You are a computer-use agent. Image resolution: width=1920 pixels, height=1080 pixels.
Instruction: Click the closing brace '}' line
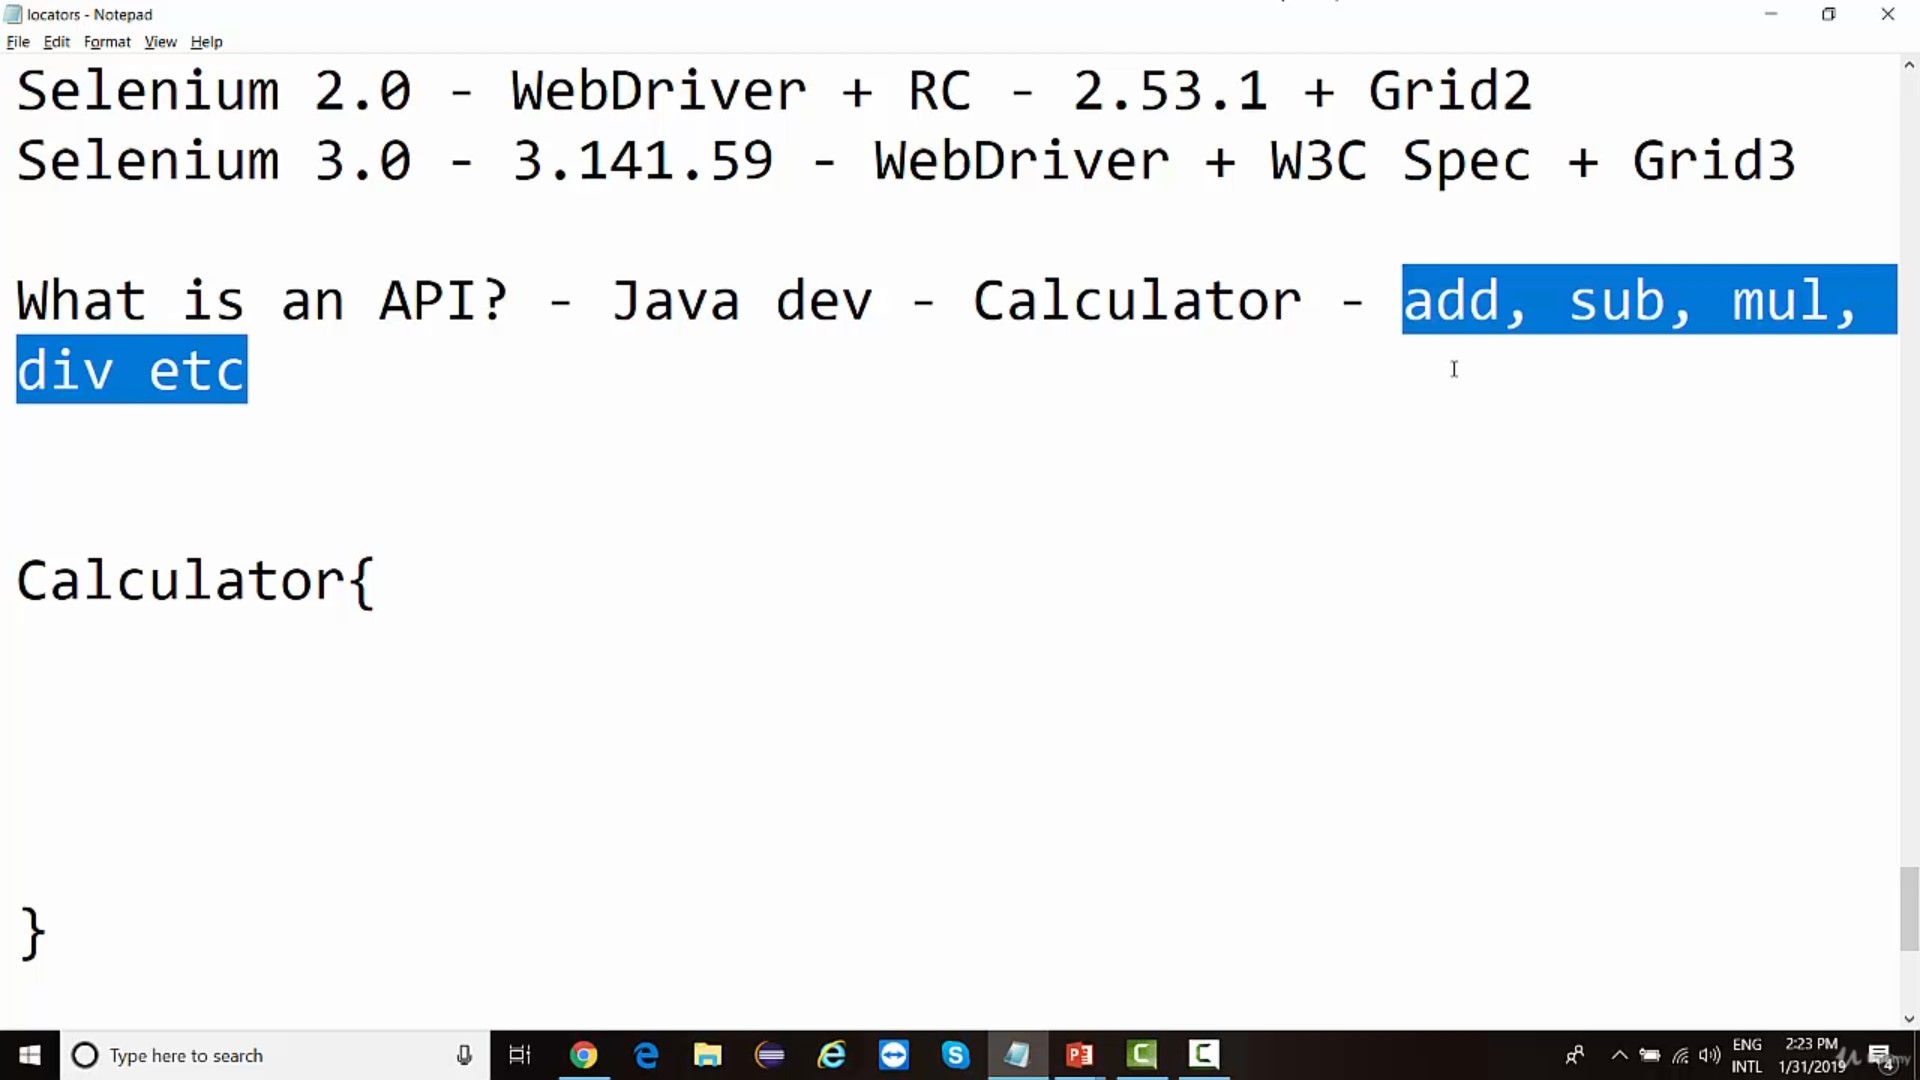point(33,932)
